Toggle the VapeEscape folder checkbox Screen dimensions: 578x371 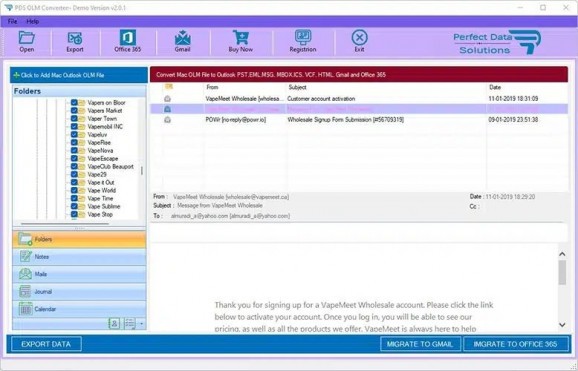pyautogui.click(x=74, y=159)
